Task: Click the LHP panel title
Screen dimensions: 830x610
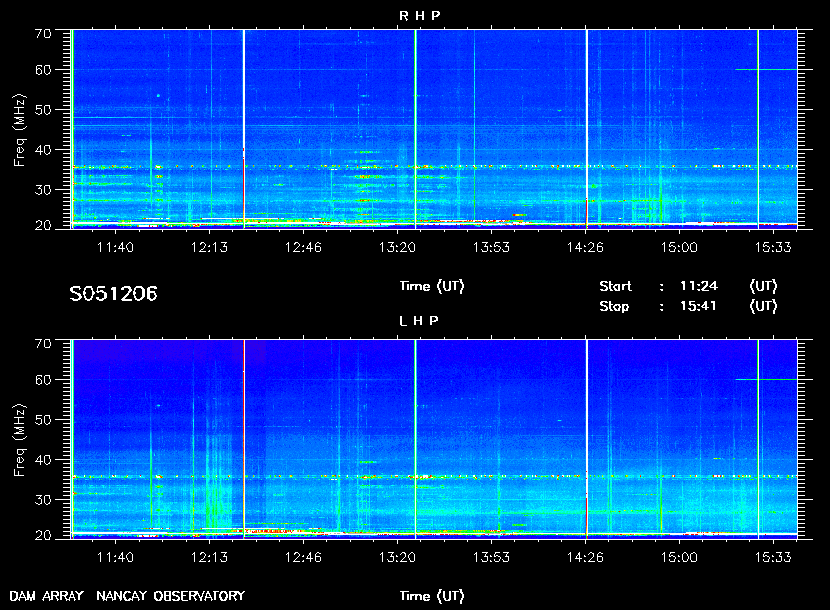Action: tap(419, 320)
